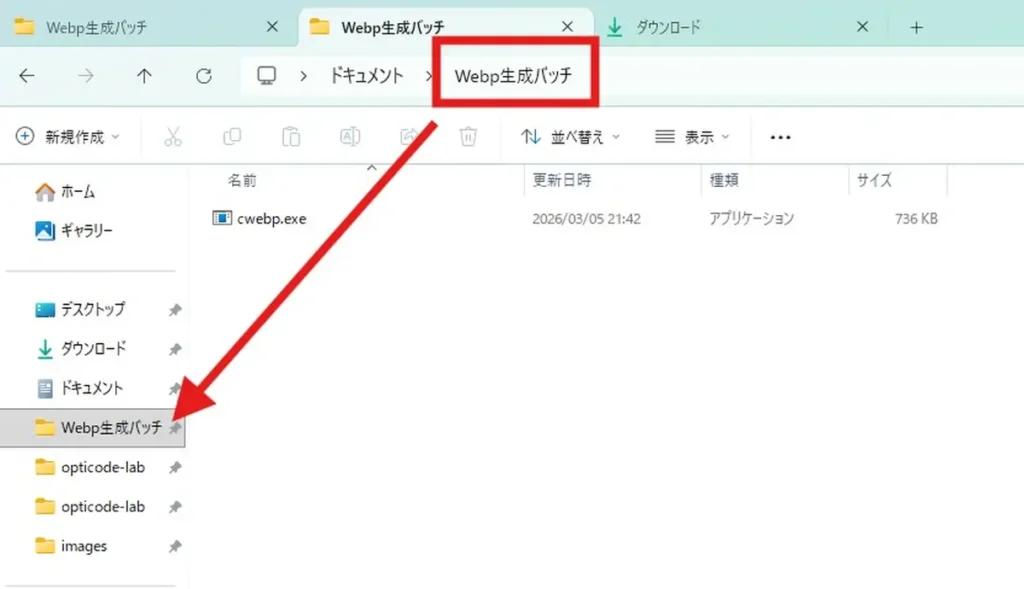Open the ... overflow menu
The width and height of the screenshot is (1024, 589).
tap(780, 136)
